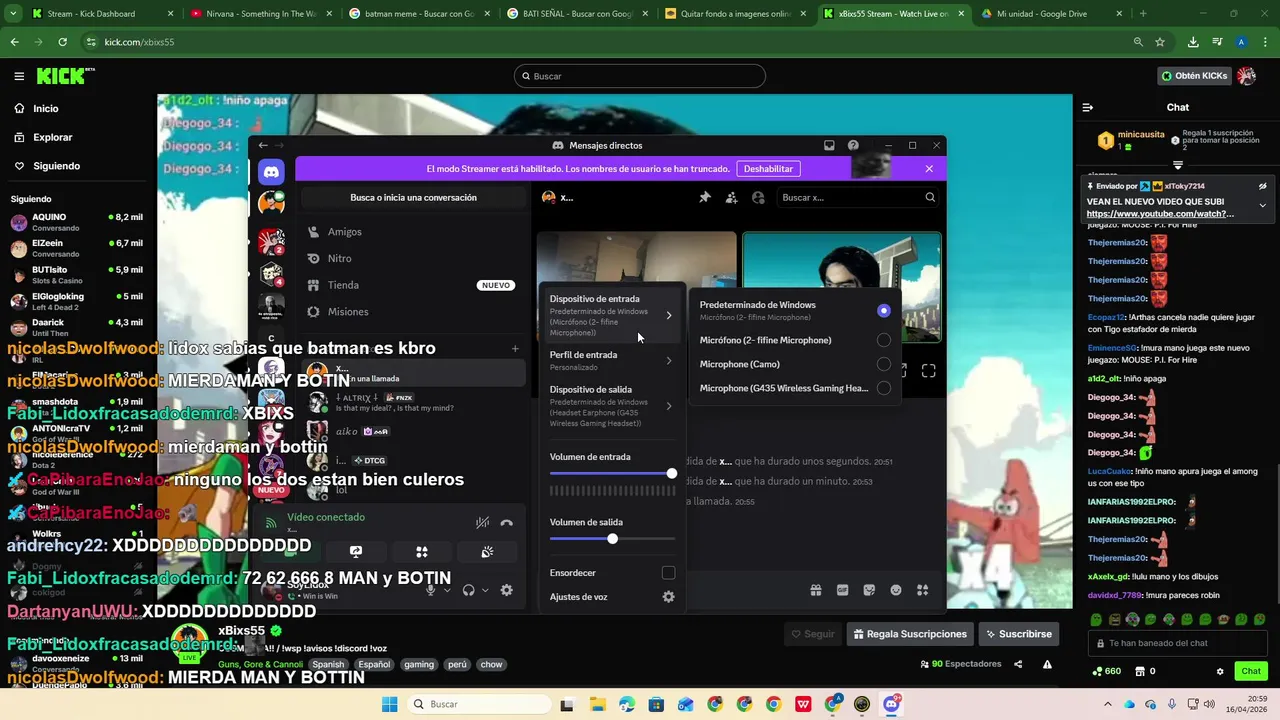Toggle fullscreen of the Discord call
The width and height of the screenshot is (1280, 720).
(928, 371)
